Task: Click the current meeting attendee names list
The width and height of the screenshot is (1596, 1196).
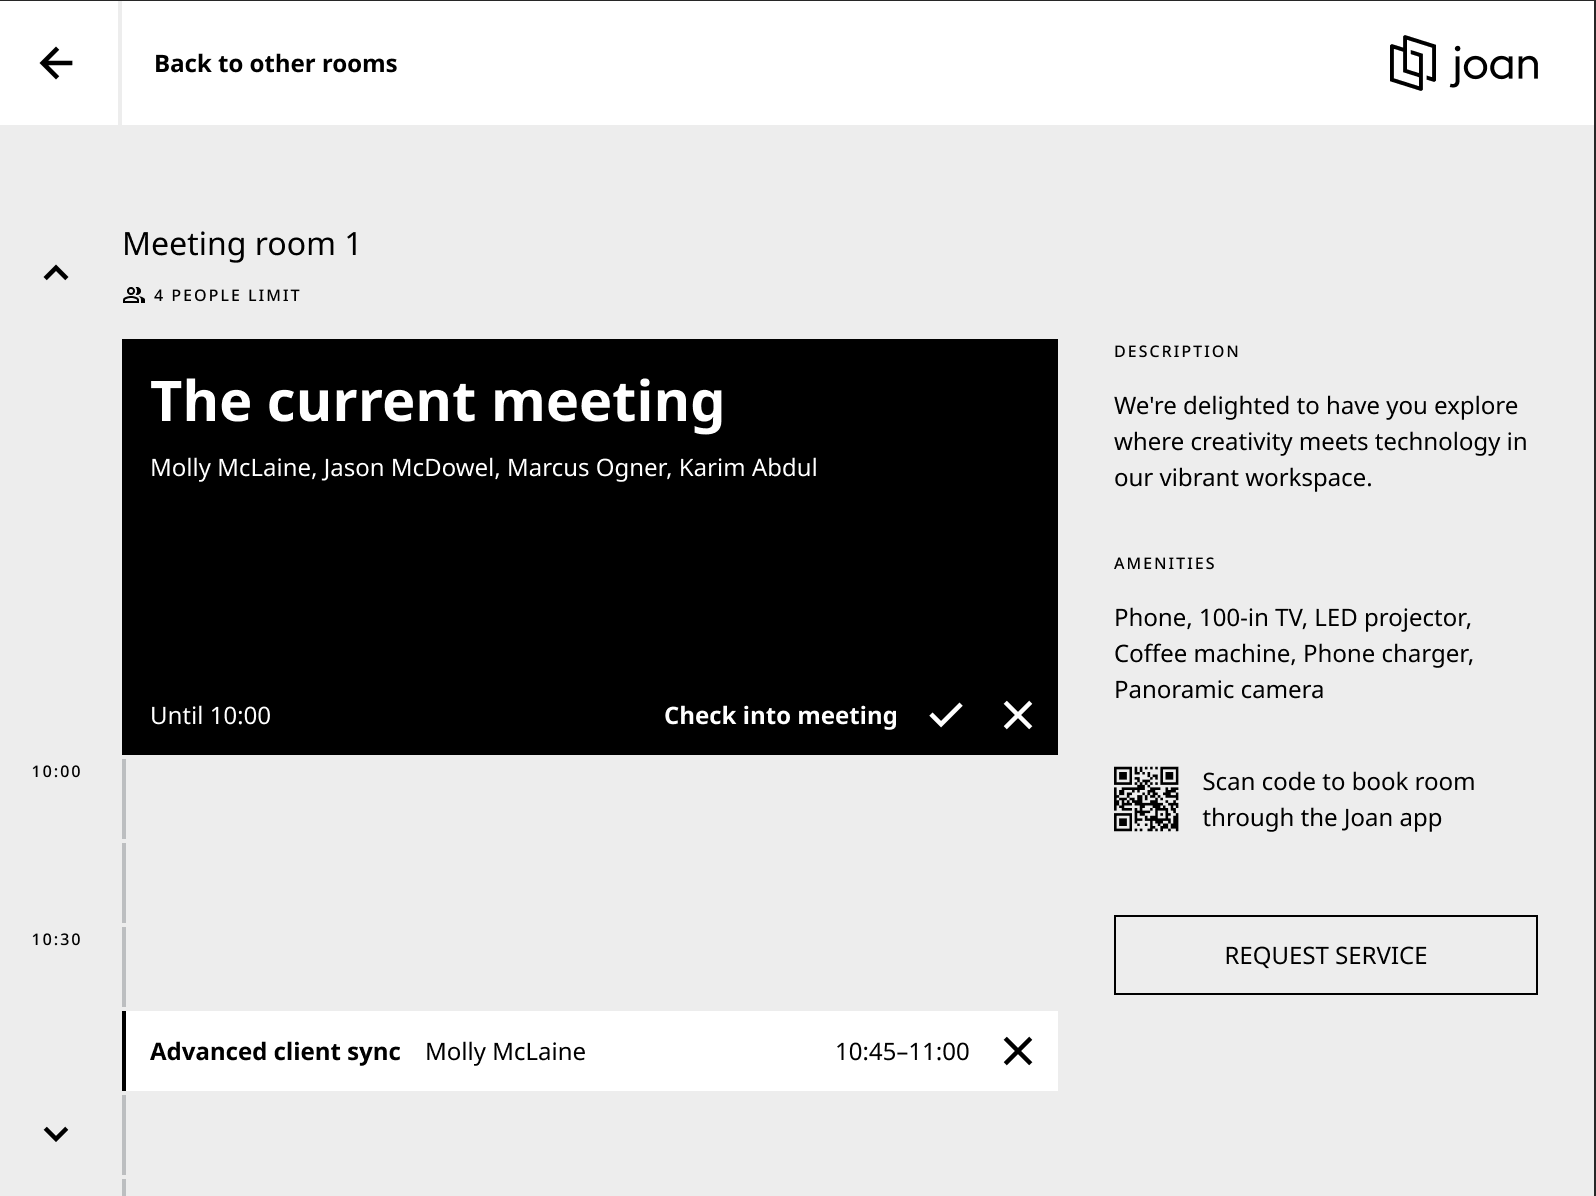Action: pos(483,468)
